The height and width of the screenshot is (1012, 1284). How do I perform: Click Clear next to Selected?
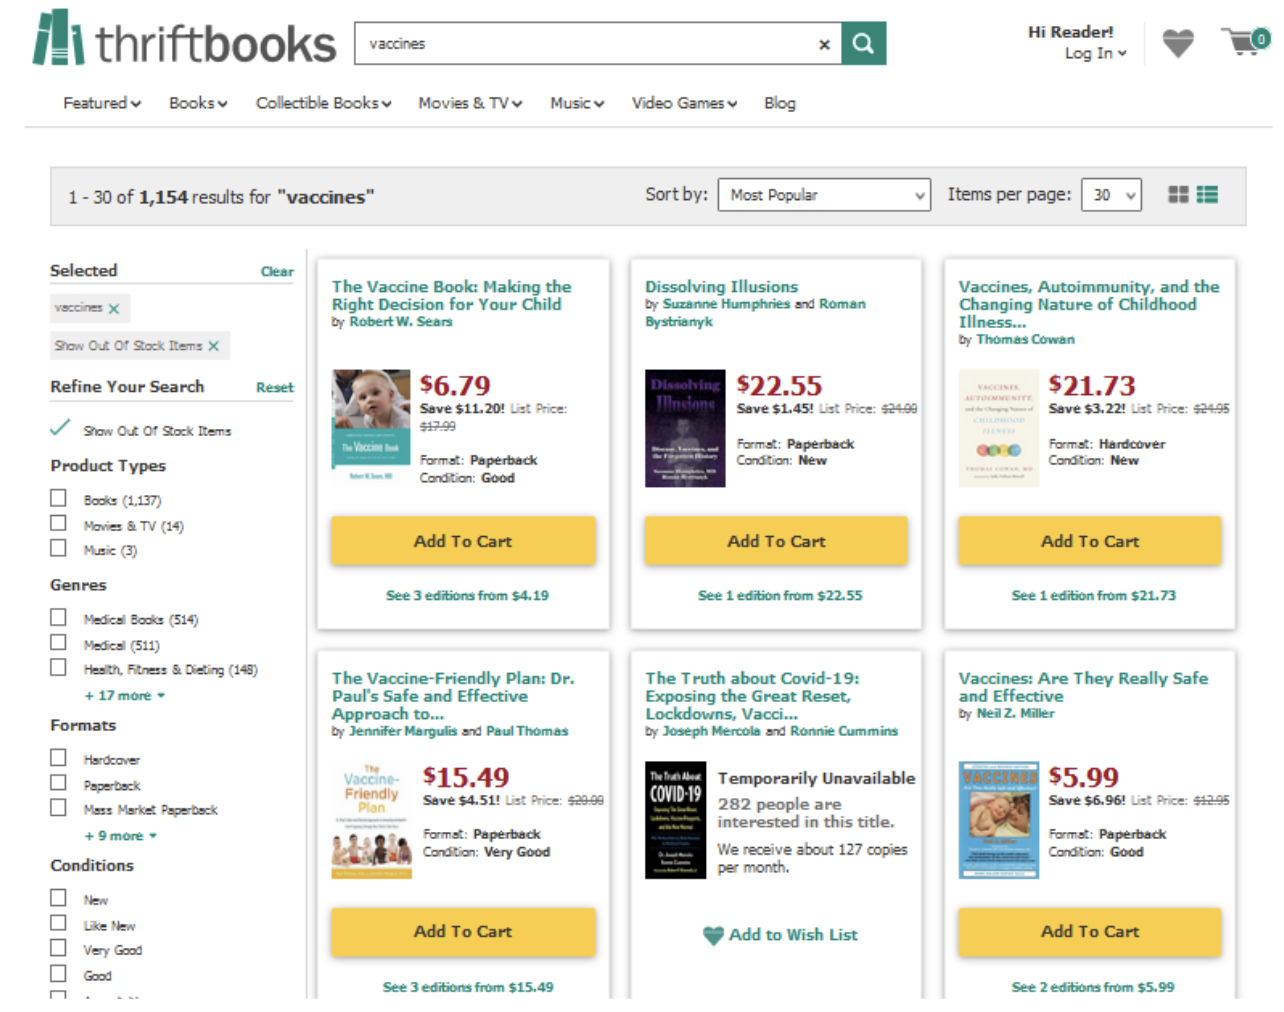point(277,272)
